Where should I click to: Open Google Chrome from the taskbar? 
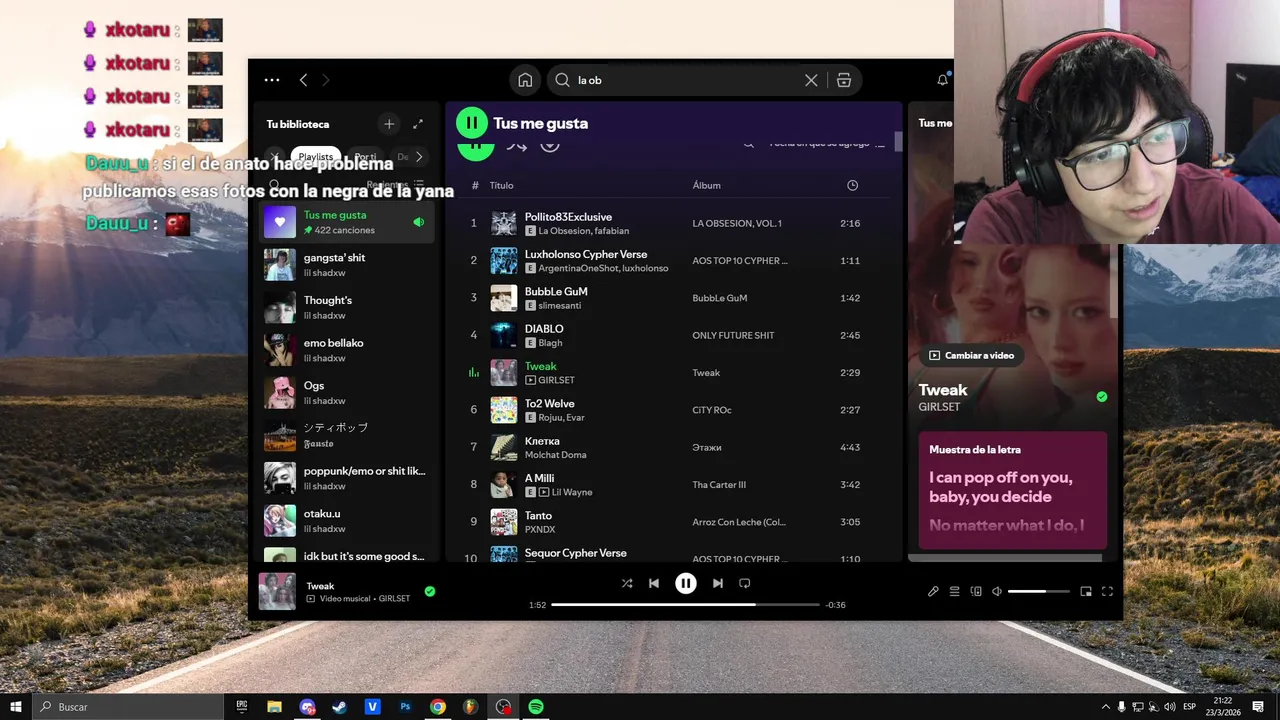pos(438,707)
